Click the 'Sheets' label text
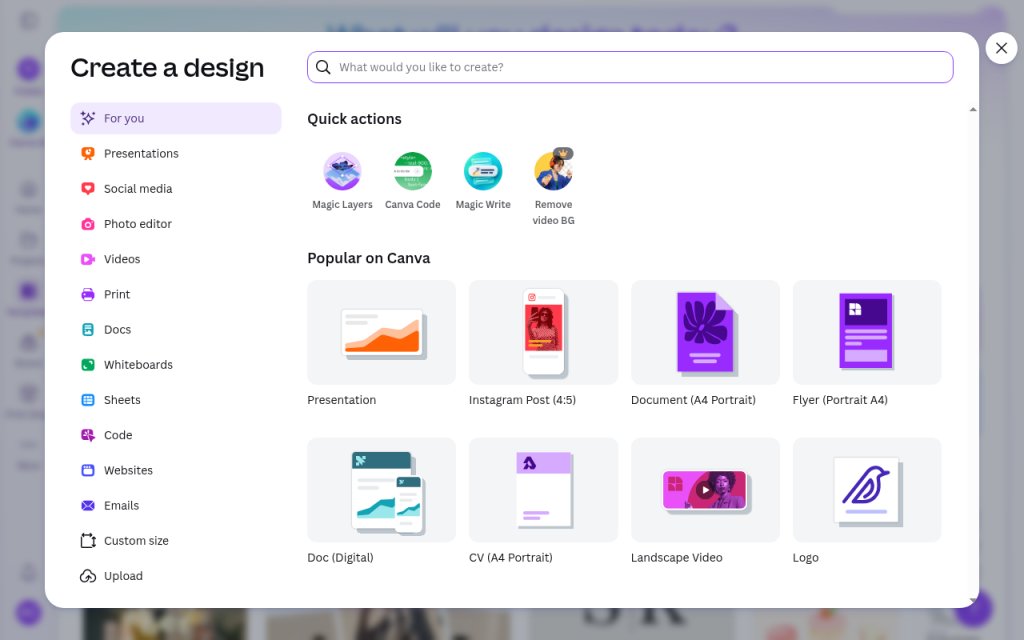This screenshot has width=1024, height=640. 122,400
